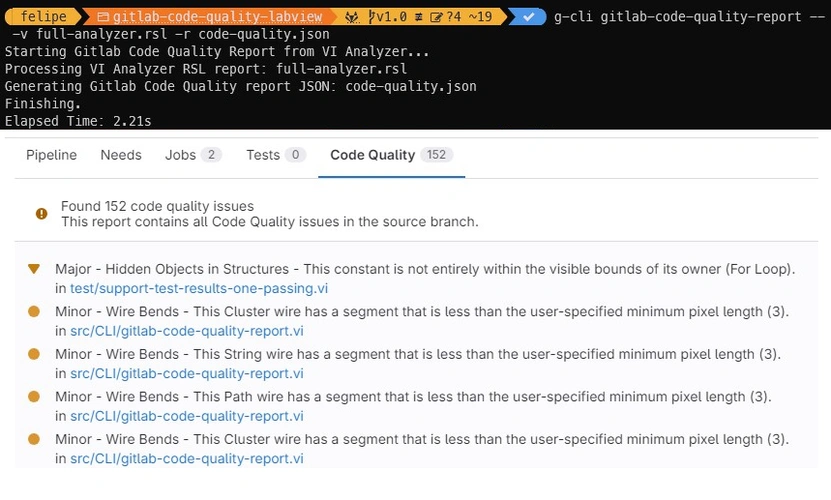The height and width of the screenshot is (500, 831).
Task: Click severity dot for Path wire issue
Action: click(34, 396)
